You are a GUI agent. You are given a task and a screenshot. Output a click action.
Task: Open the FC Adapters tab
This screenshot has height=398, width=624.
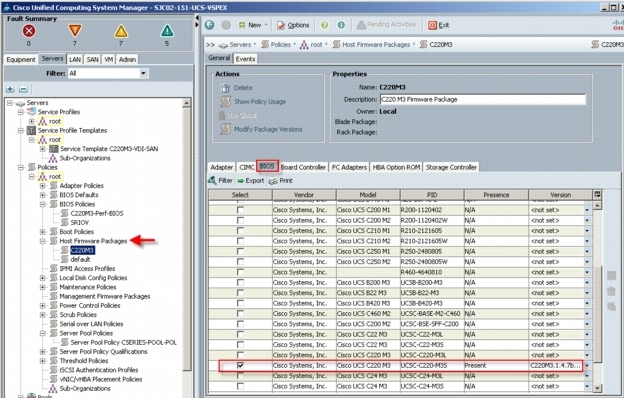pyautogui.click(x=349, y=167)
